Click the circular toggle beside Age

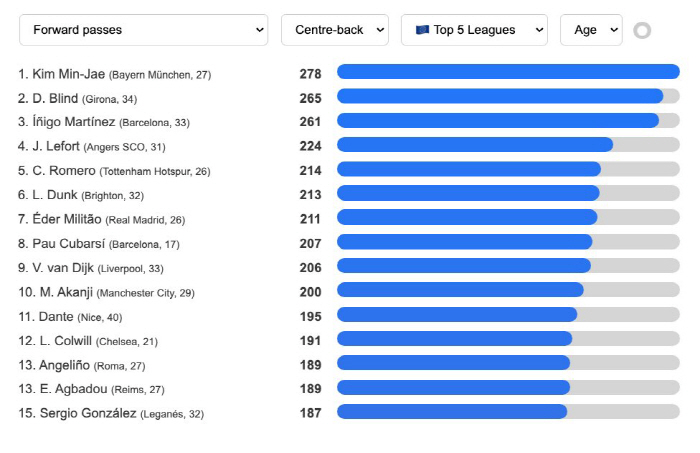click(x=642, y=30)
